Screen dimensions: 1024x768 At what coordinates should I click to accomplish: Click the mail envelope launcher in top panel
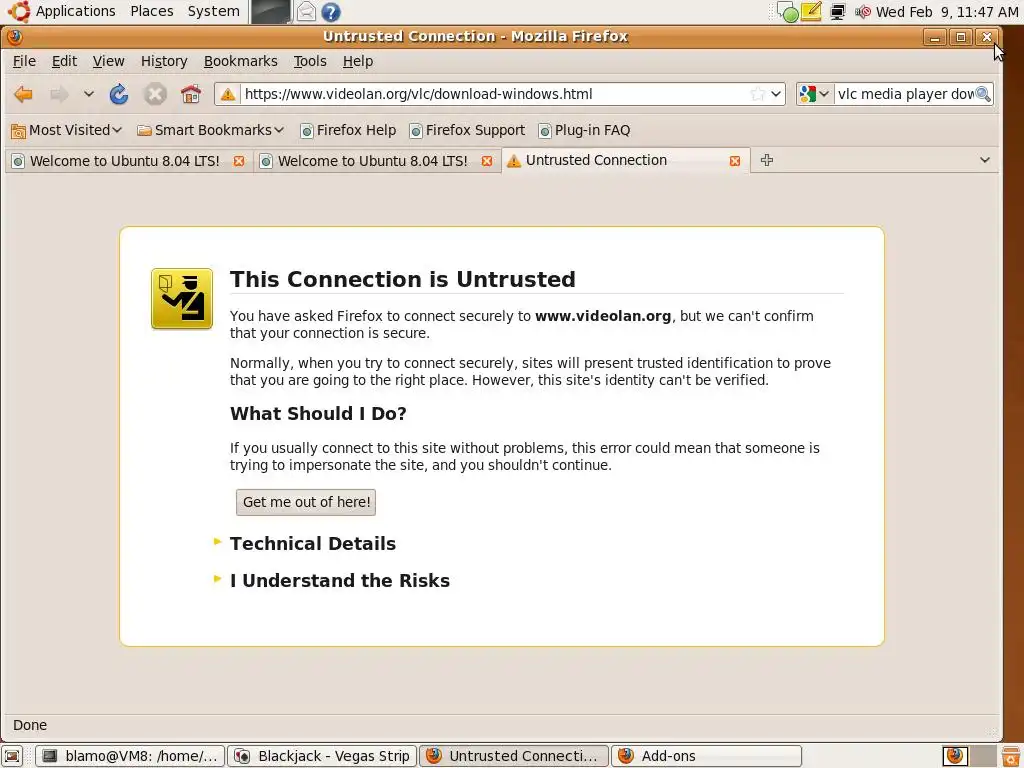(x=306, y=12)
